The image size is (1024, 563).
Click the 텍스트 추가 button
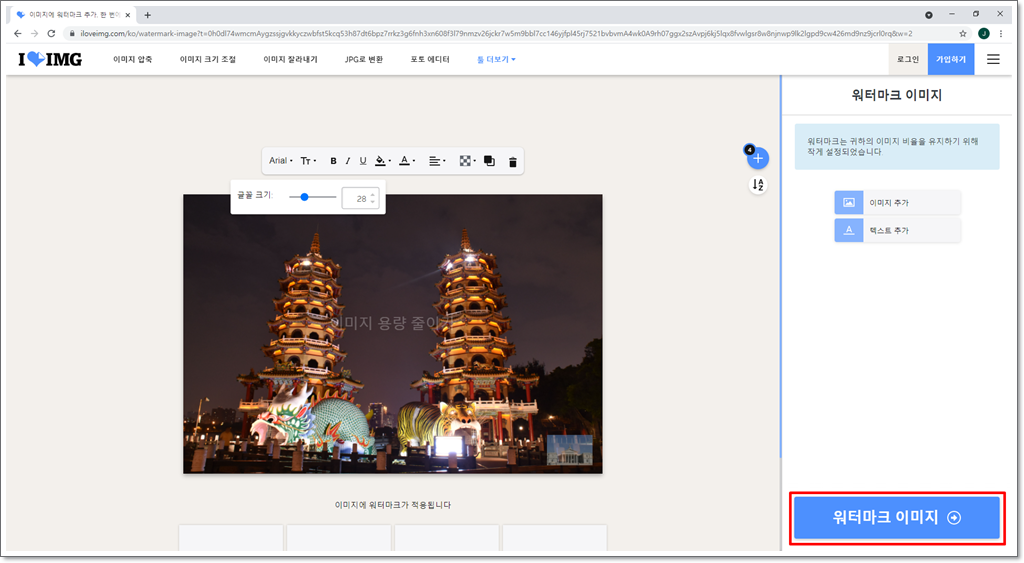[x=897, y=230]
